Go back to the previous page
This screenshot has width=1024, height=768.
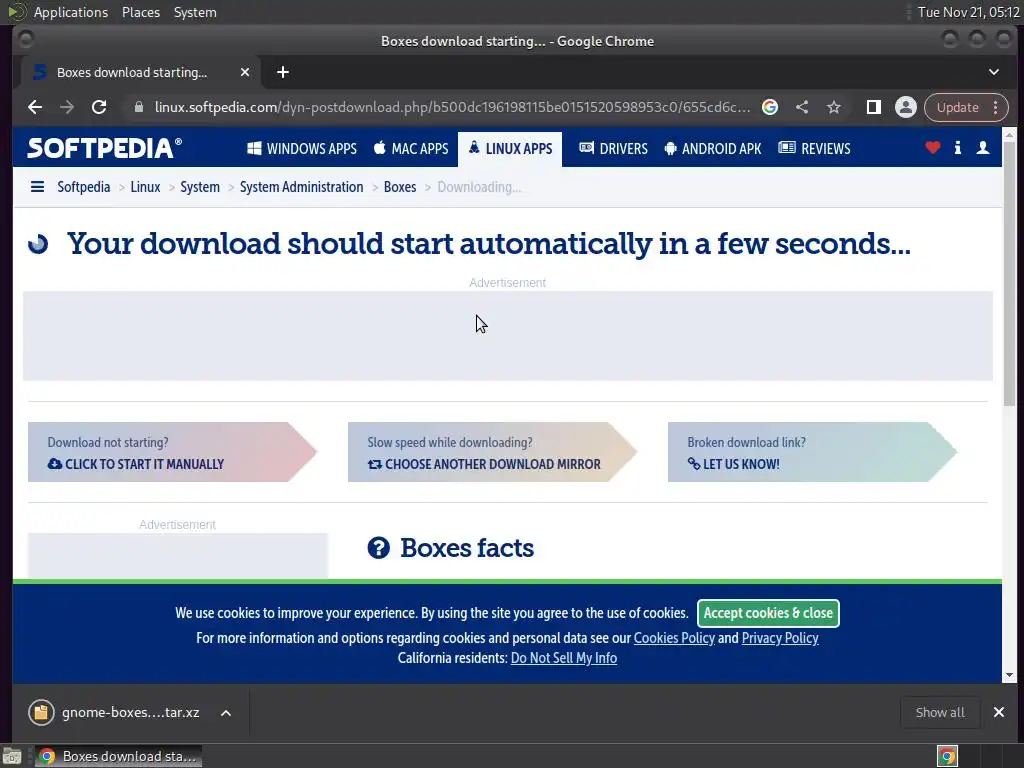tap(35, 107)
